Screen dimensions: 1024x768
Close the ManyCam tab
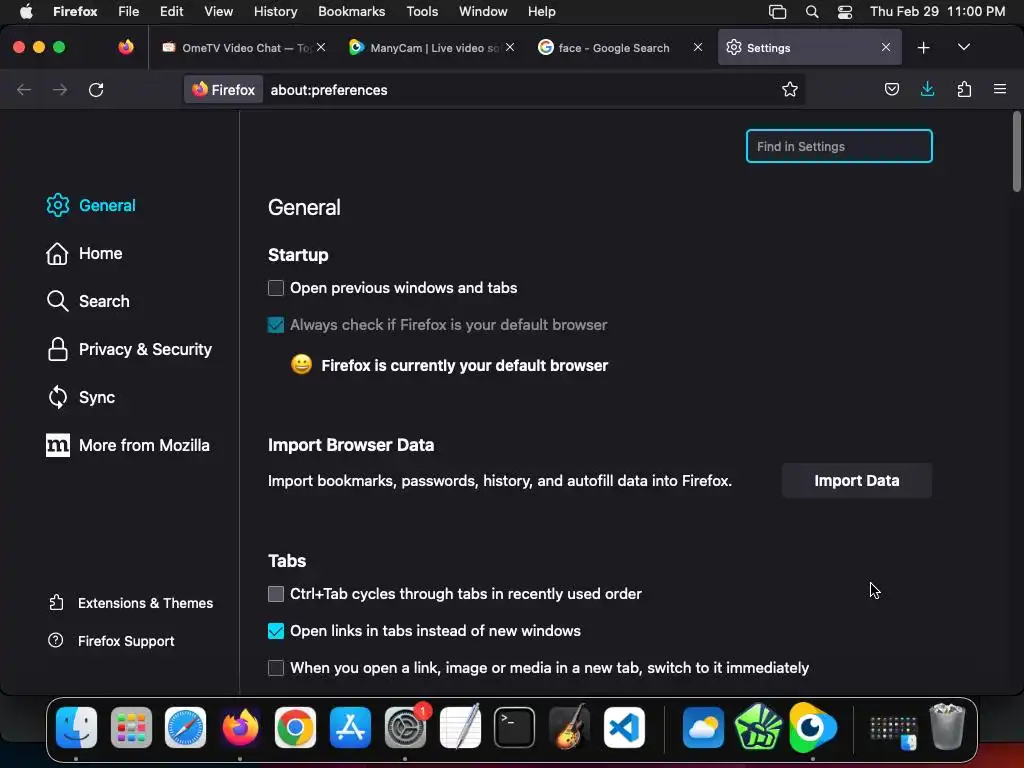tap(510, 47)
